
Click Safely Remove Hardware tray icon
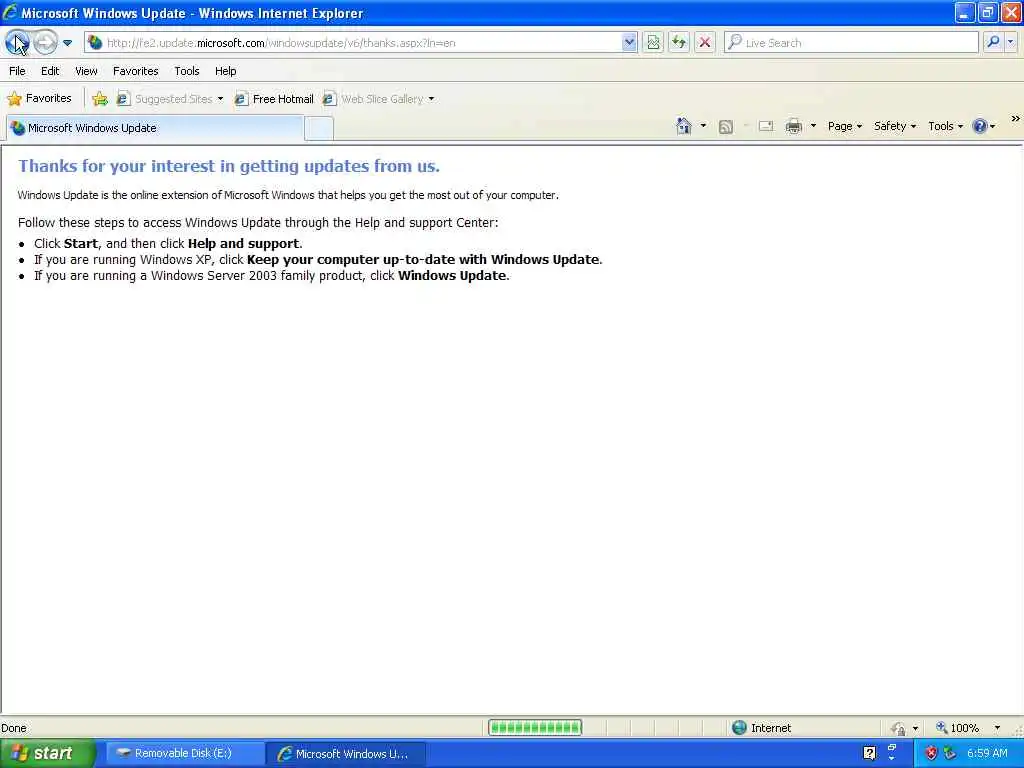click(x=950, y=754)
